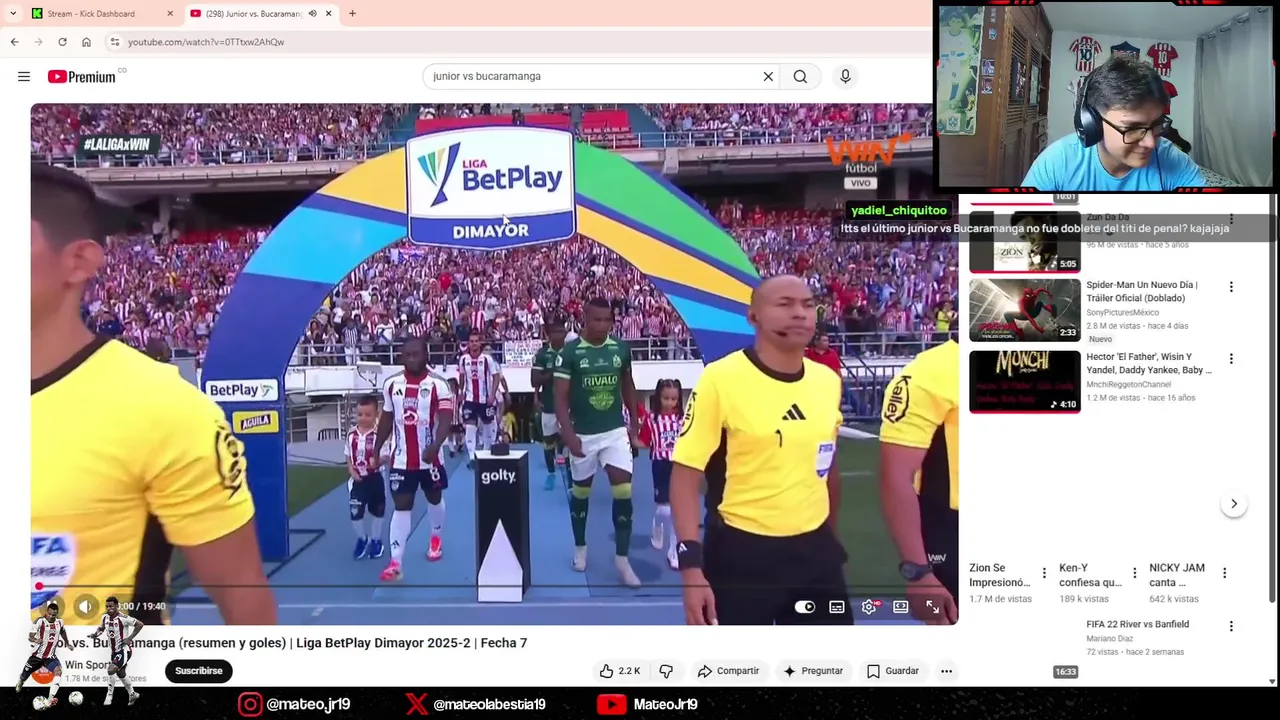Open the Monchi 4:10 video thumbnail
The height and width of the screenshot is (720, 1280).
[x=1024, y=381]
